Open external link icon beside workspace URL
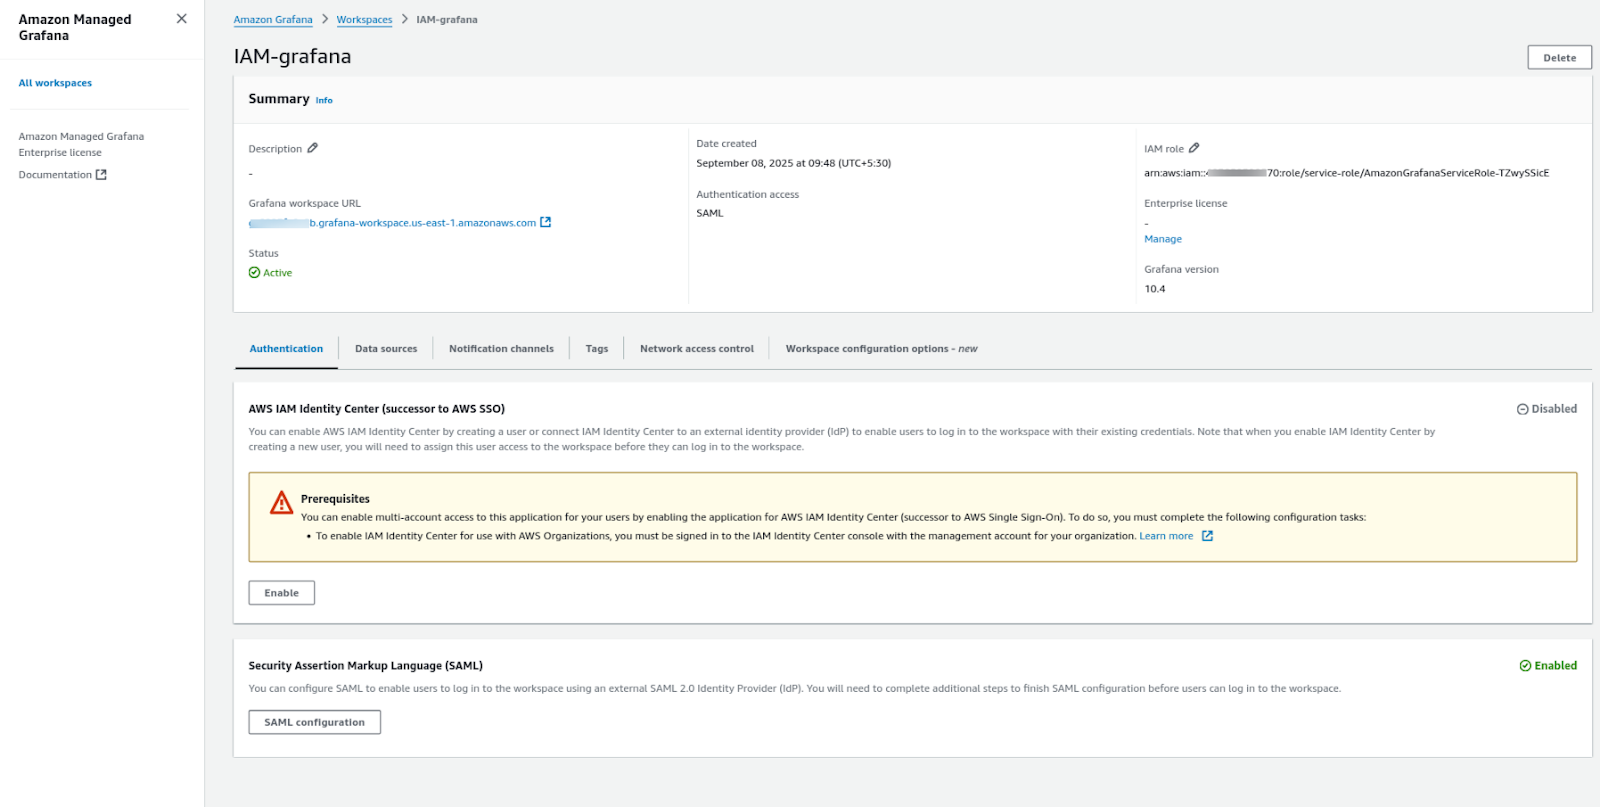The height and width of the screenshot is (807, 1600). coord(546,223)
